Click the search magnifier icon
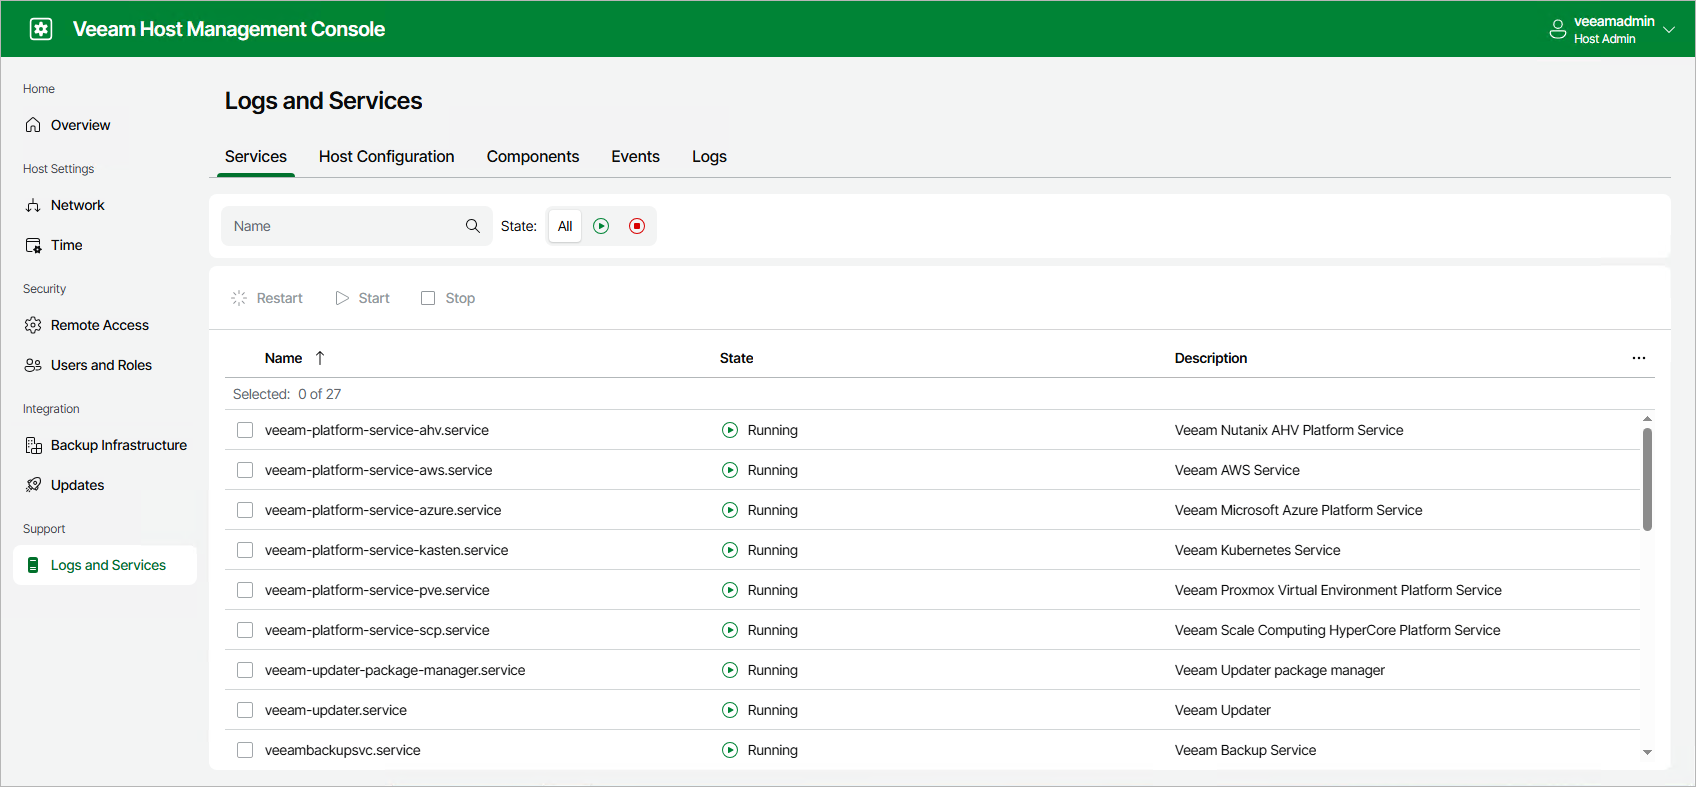The image size is (1696, 787). coord(473,226)
